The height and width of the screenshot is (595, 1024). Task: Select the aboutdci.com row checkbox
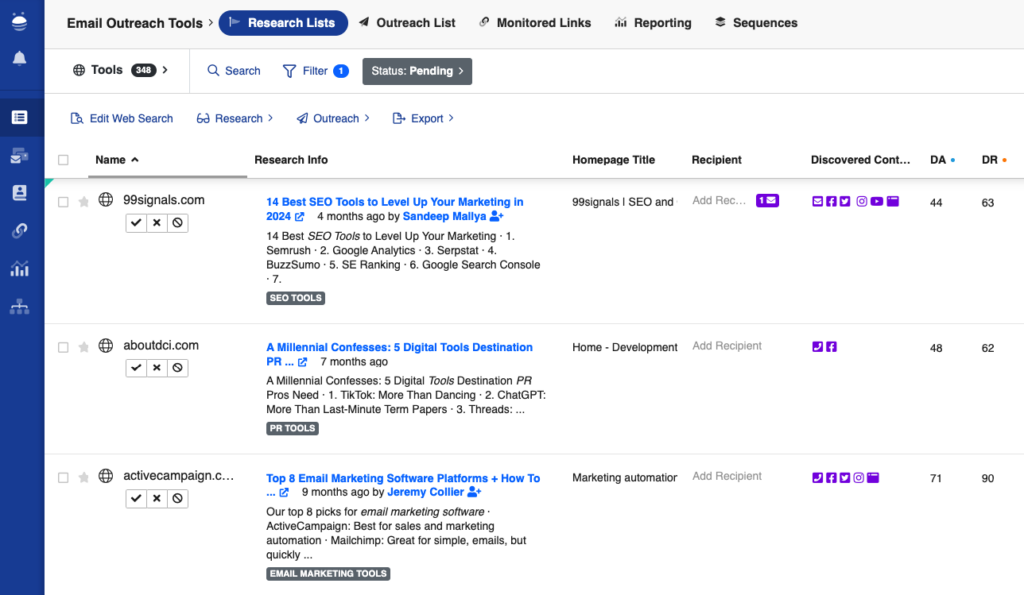64,347
